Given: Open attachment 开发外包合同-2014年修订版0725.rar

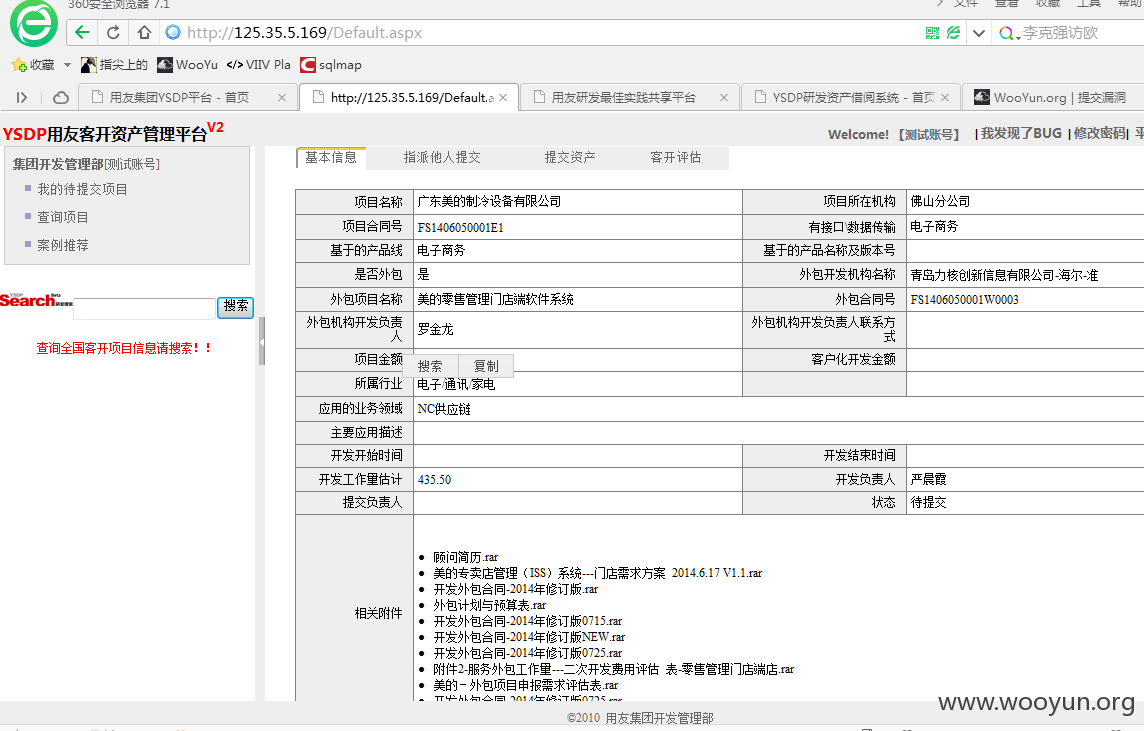Looking at the screenshot, I should click(527, 654).
